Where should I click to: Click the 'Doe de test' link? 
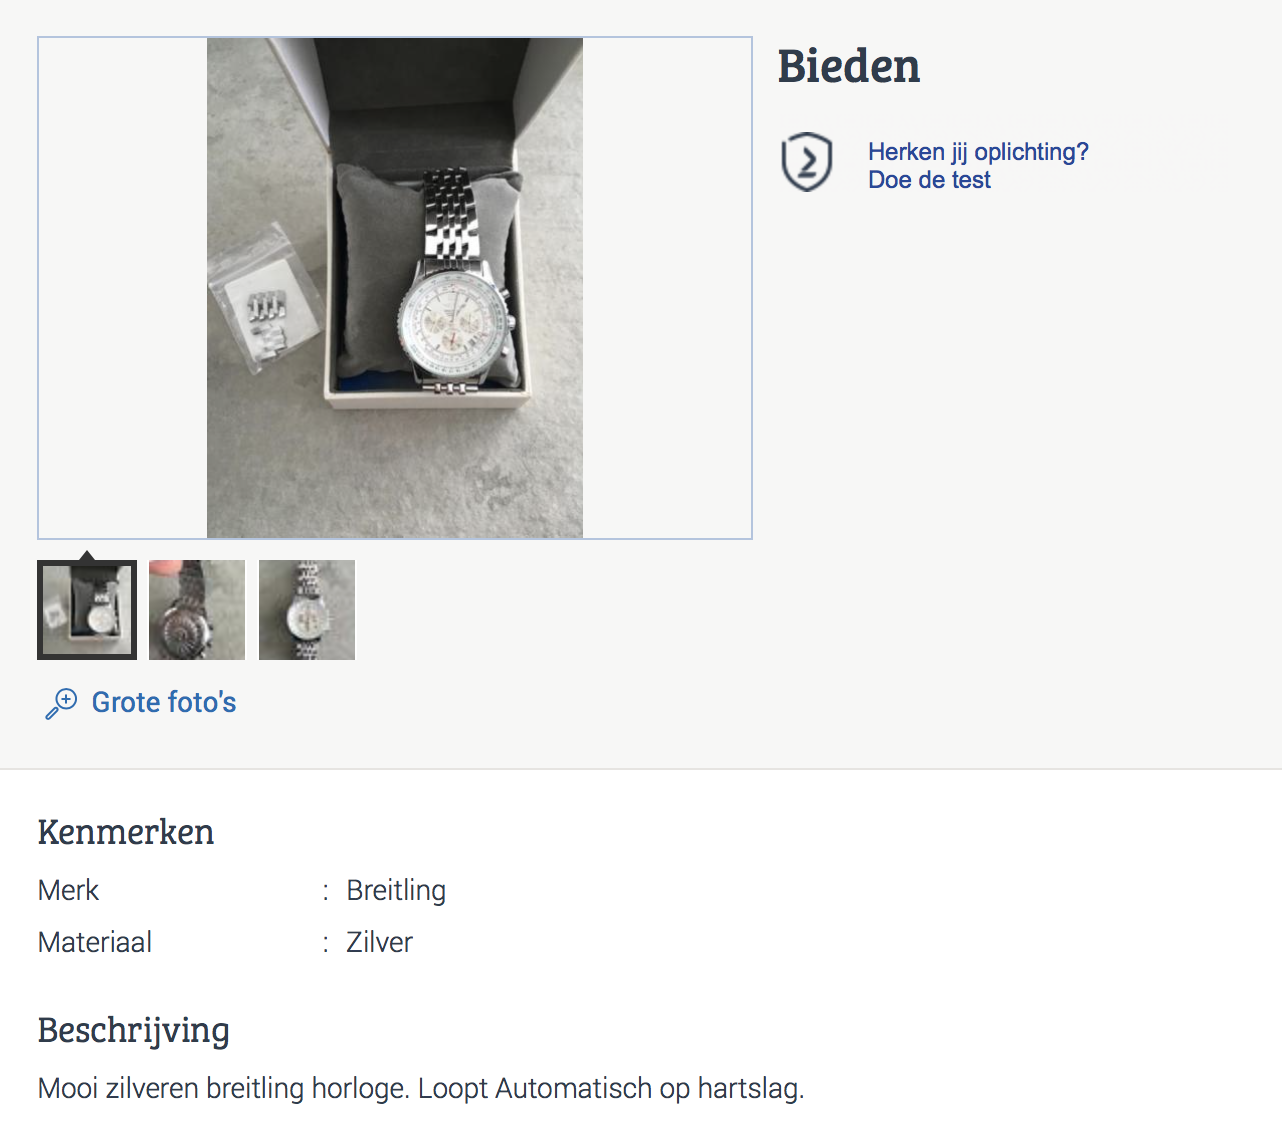click(929, 180)
